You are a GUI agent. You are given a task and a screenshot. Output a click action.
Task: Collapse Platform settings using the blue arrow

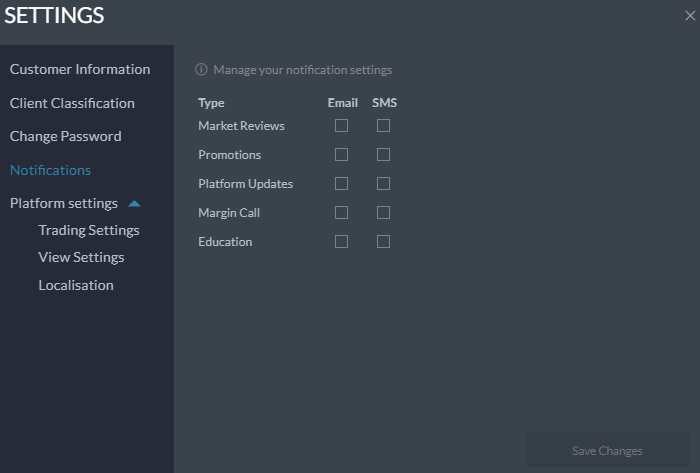134,204
